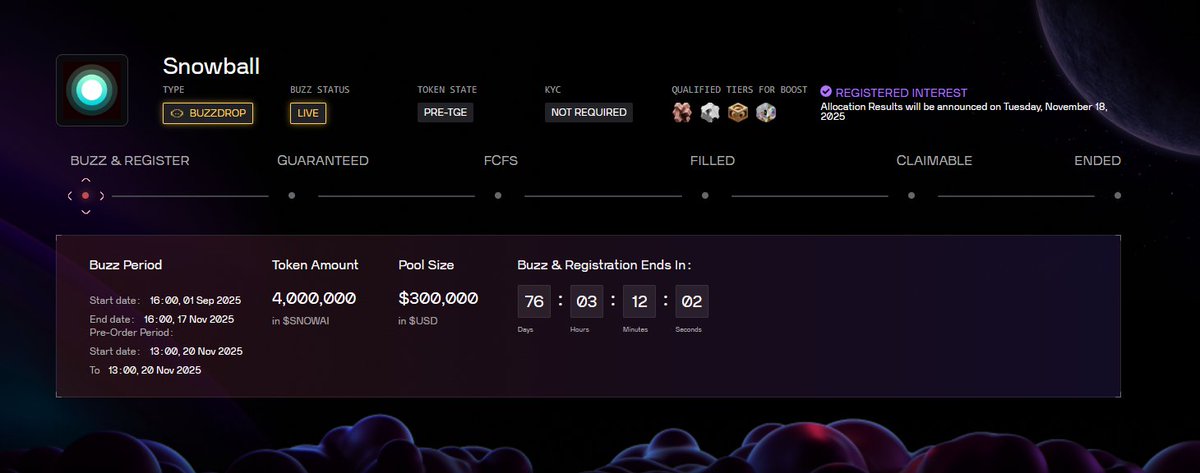Click the Days box in the countdown
Viewport: 1200px width, 473px height.
535,302
